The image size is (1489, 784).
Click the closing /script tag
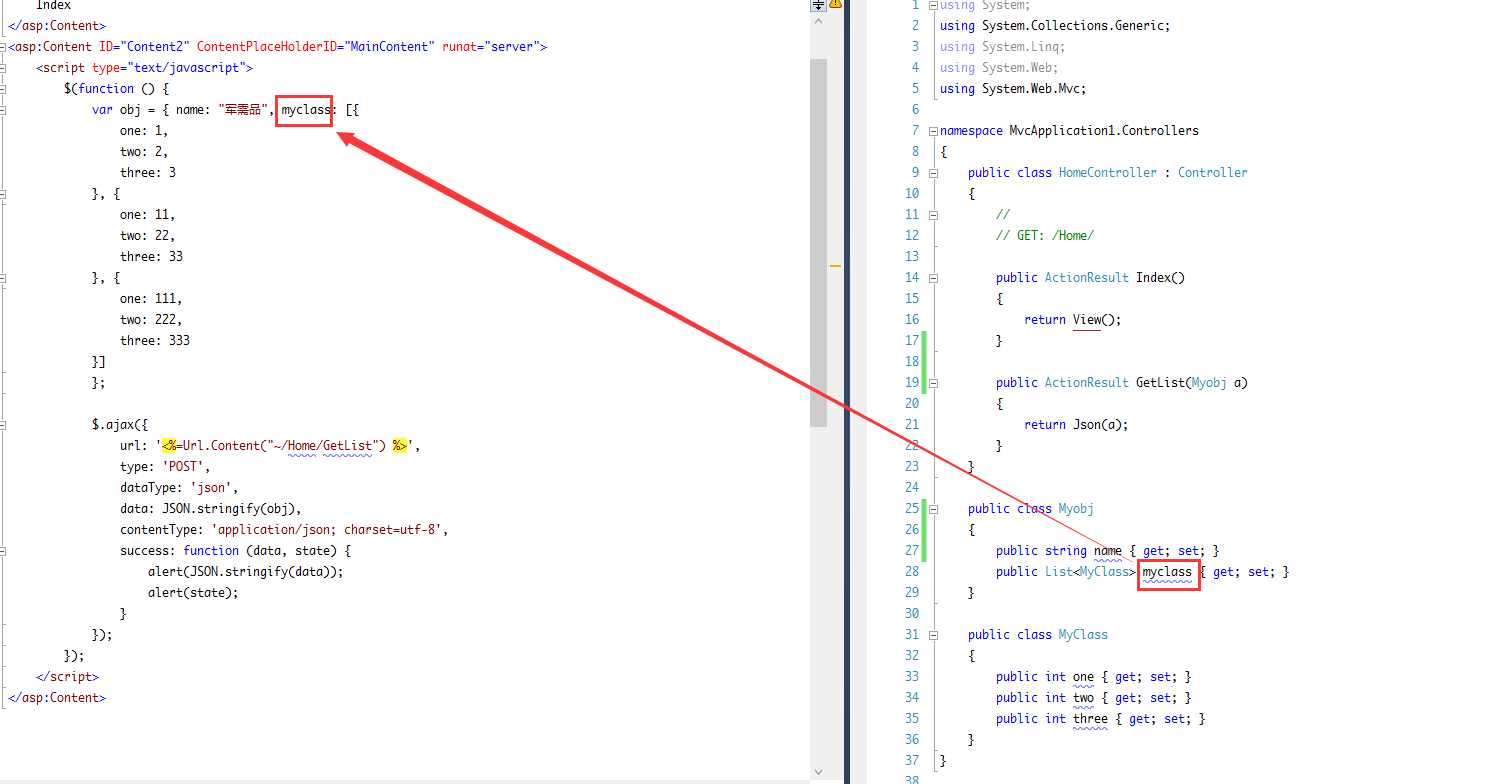pos(67,676)
